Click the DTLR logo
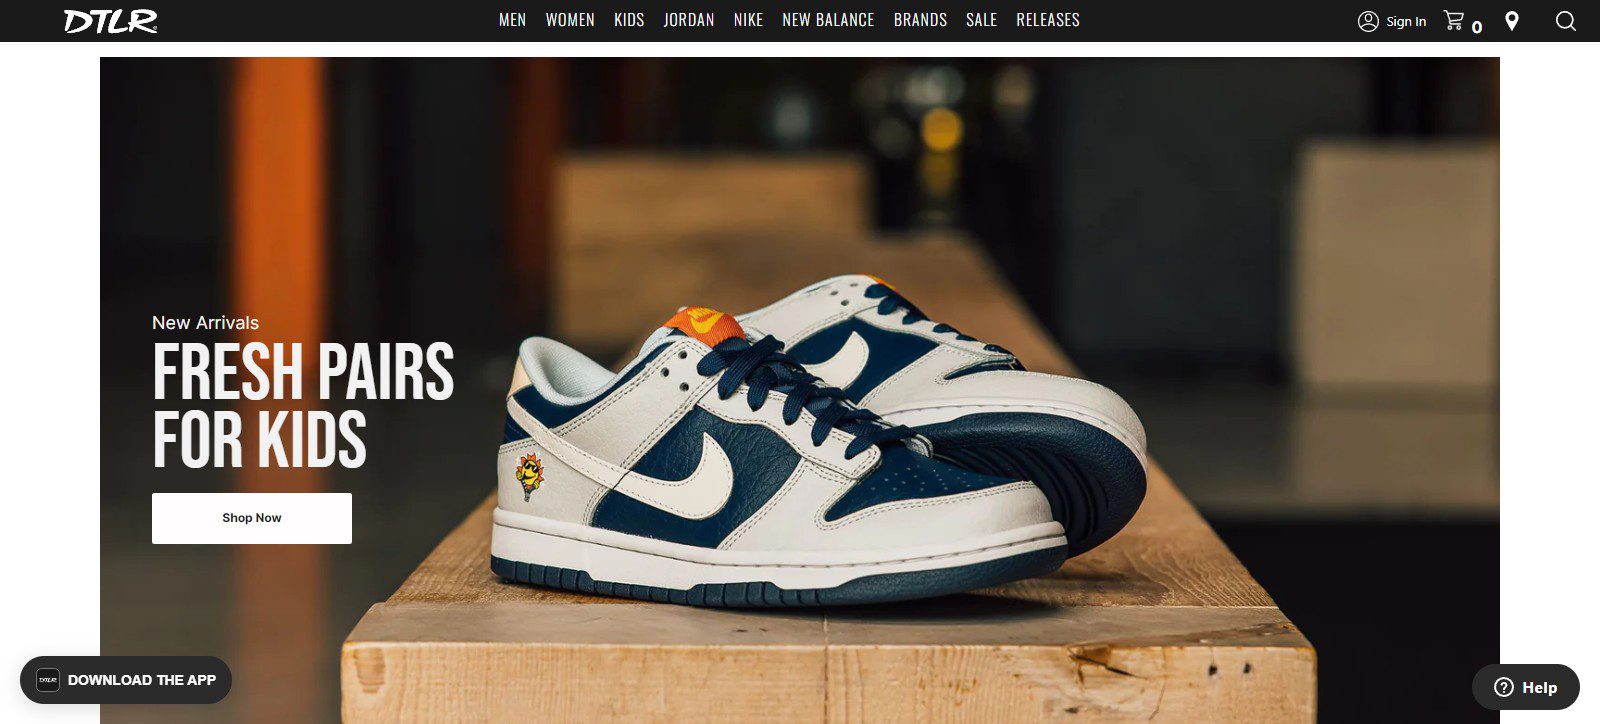Screen dimensions: 1600x724 (111, 21)
